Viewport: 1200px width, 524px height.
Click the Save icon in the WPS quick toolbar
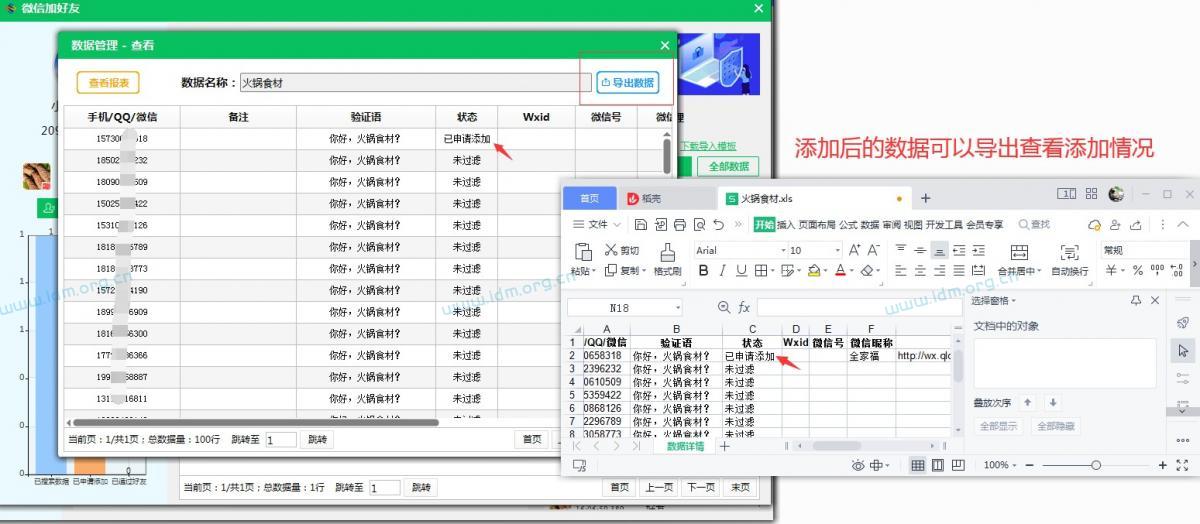pos(641,224)
